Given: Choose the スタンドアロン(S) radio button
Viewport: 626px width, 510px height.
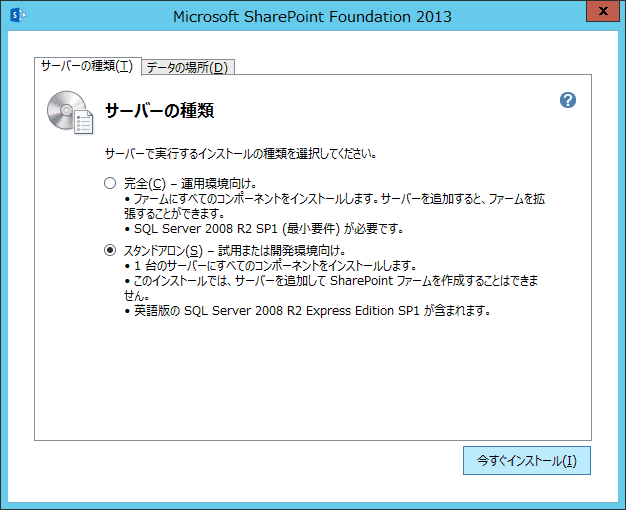Looking at the screenshot, I should pyautogui.click(x=110, y=250).
